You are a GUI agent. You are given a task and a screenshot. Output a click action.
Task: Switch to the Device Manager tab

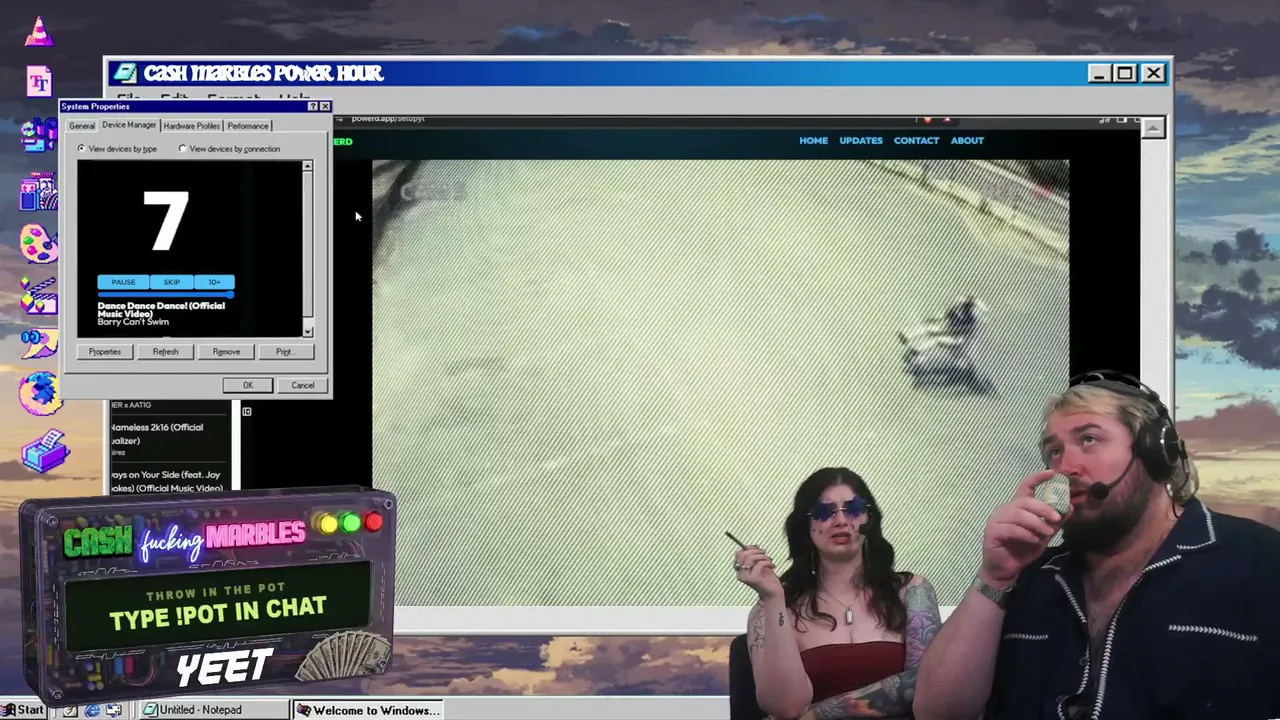(129, 125)
